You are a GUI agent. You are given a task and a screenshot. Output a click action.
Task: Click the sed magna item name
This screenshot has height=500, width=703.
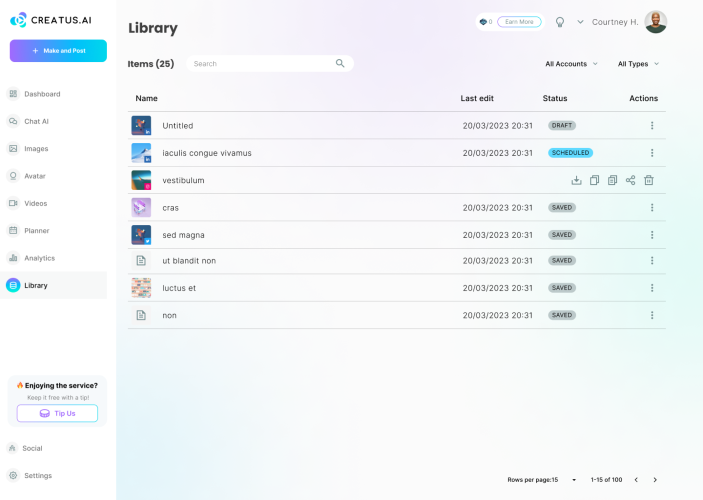click(x=183, y=235)
